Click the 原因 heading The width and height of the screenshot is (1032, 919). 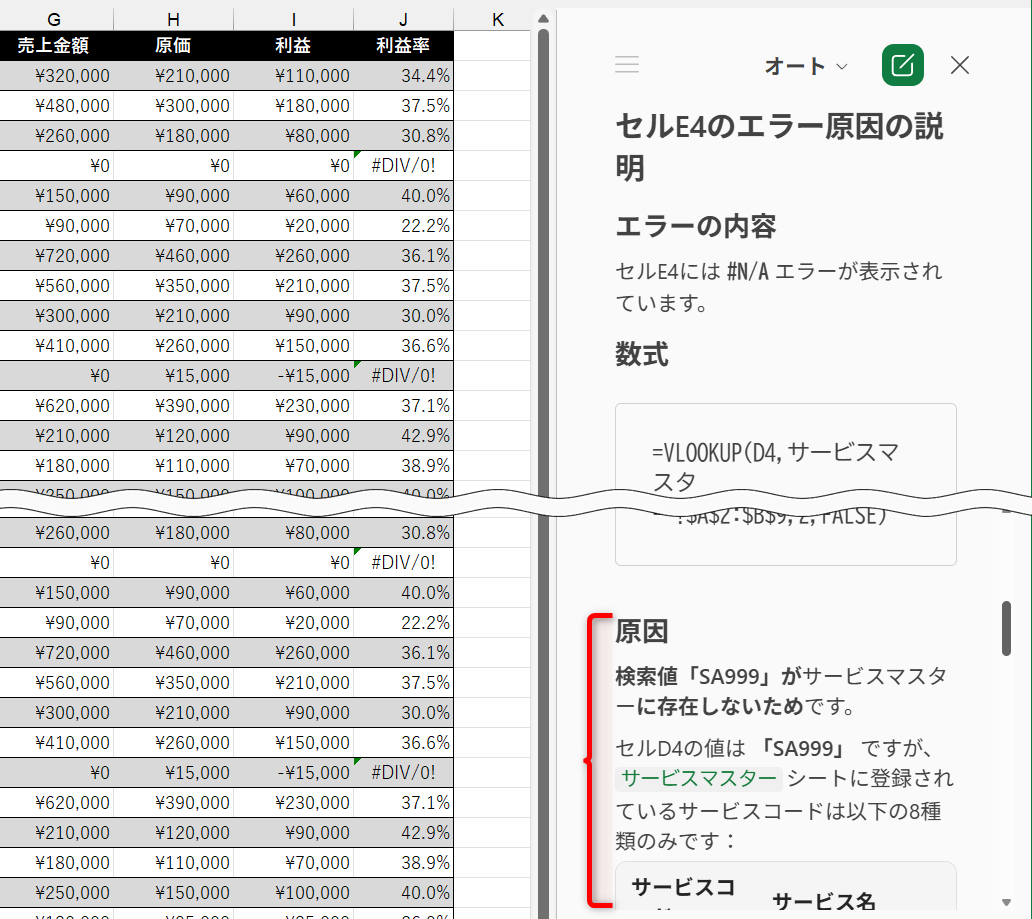tap(642, 631)
